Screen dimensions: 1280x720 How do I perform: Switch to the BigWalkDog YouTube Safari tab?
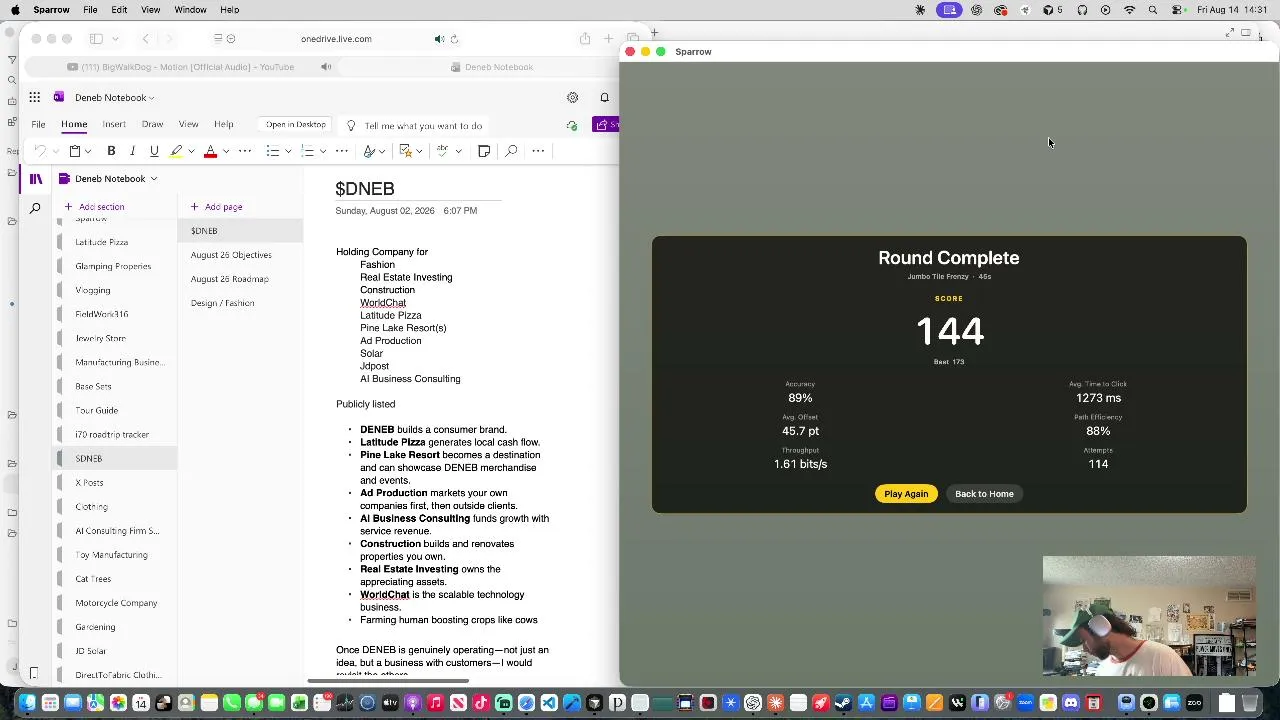click(180, 67)
